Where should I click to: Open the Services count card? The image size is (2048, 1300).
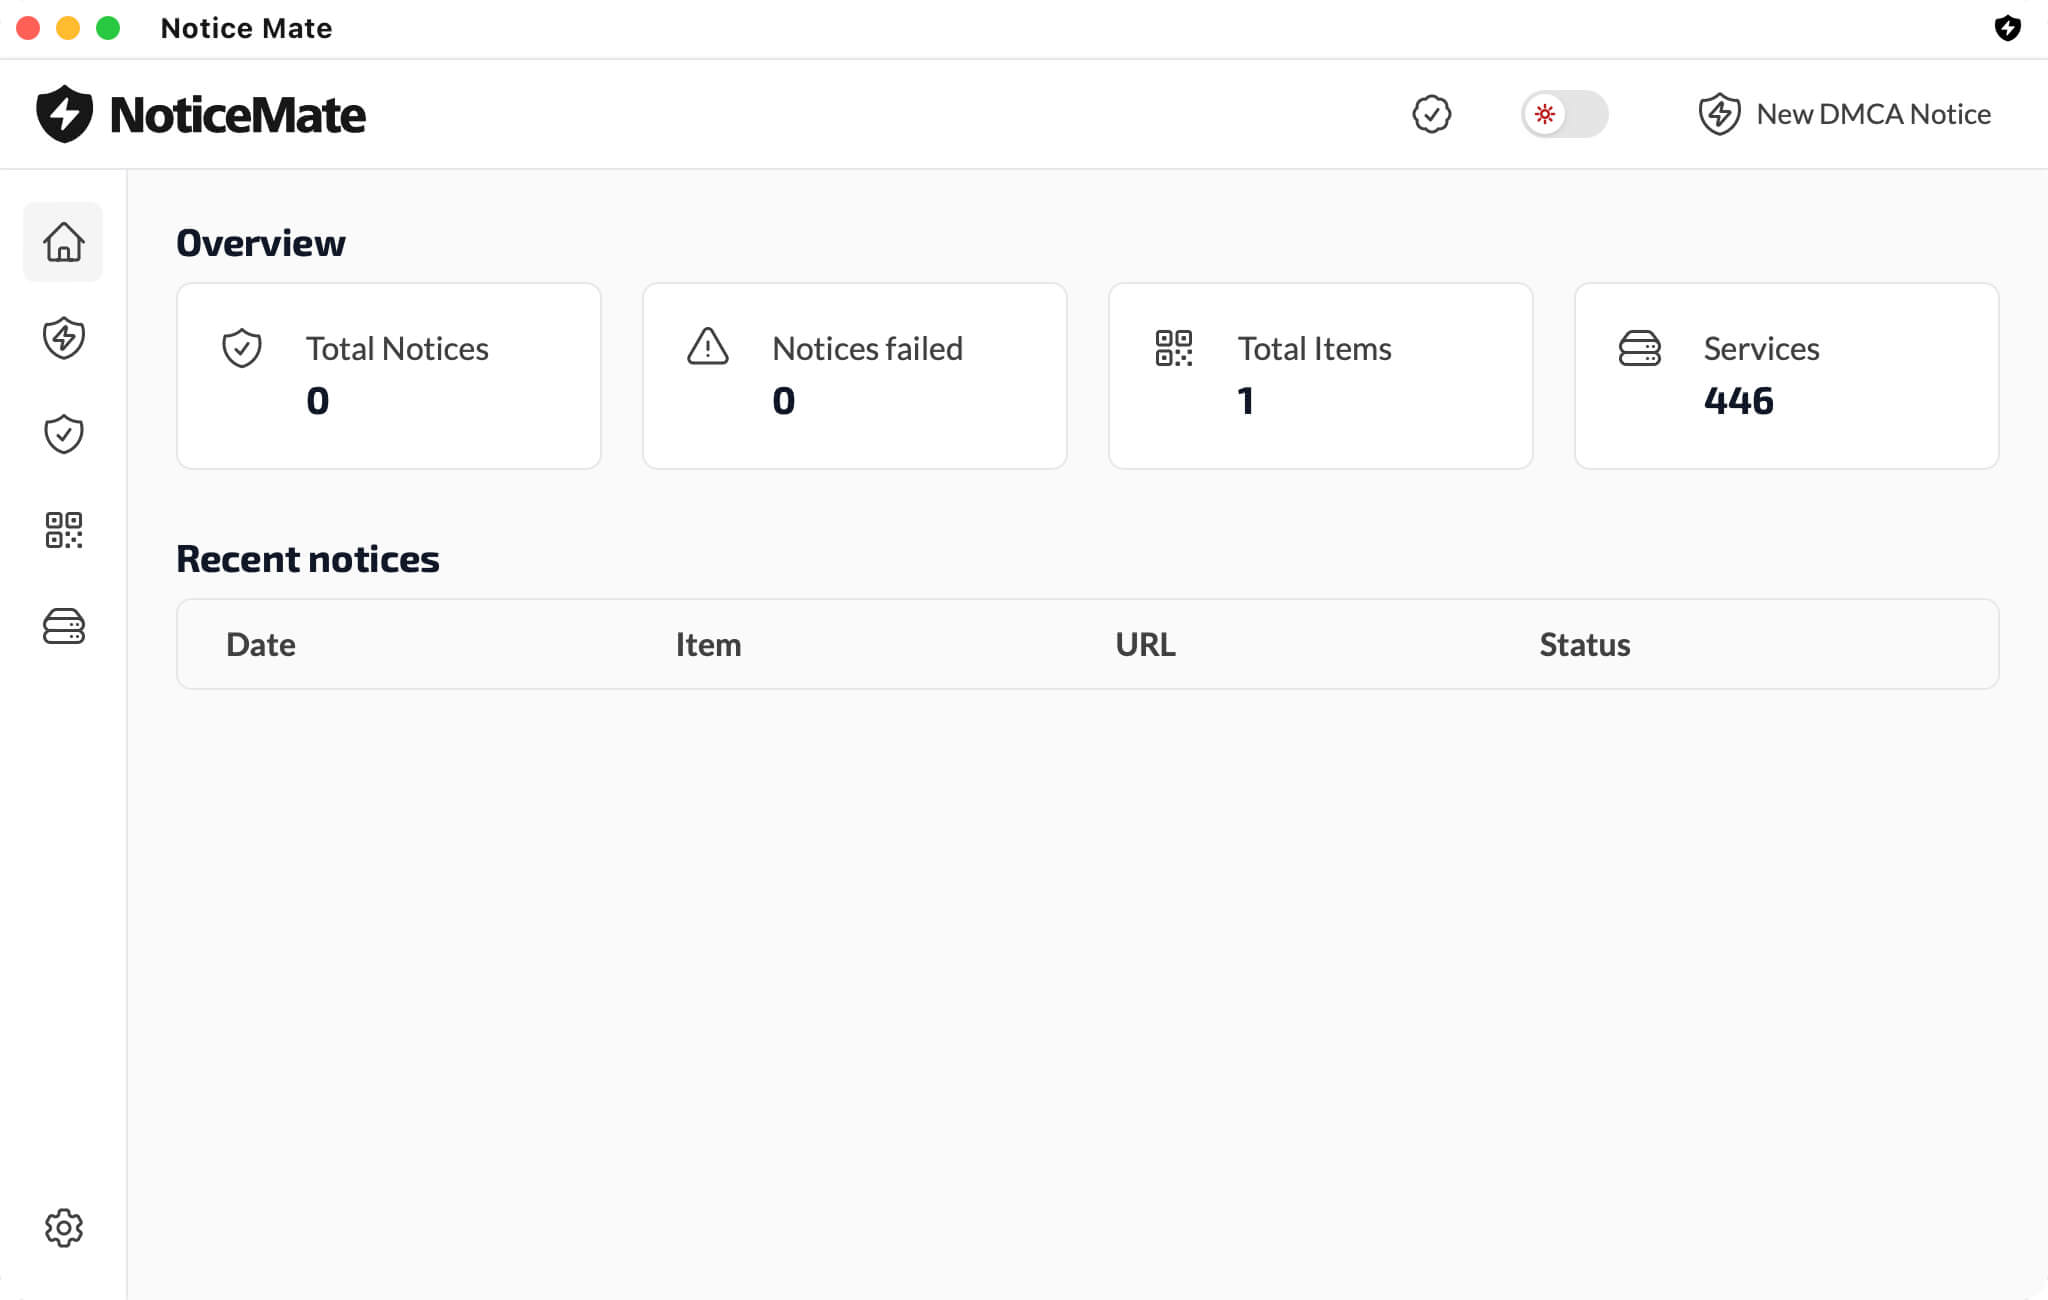pos(1786,376)
